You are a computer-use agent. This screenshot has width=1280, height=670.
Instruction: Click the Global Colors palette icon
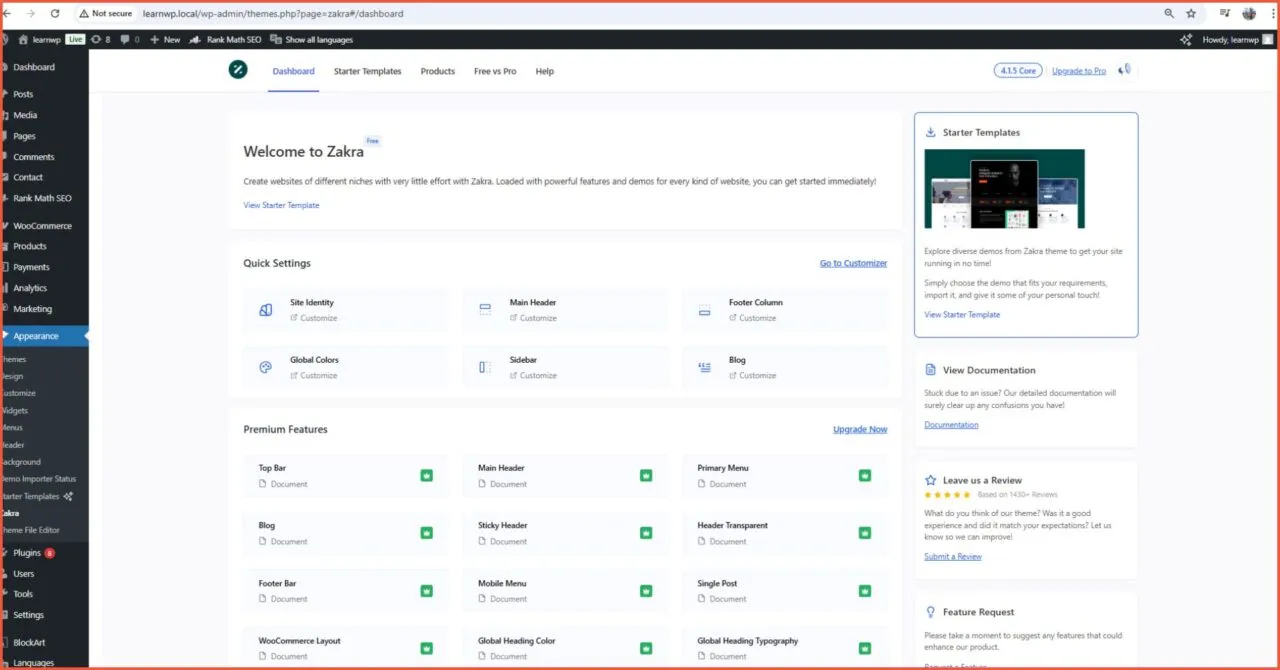[265, 367]
